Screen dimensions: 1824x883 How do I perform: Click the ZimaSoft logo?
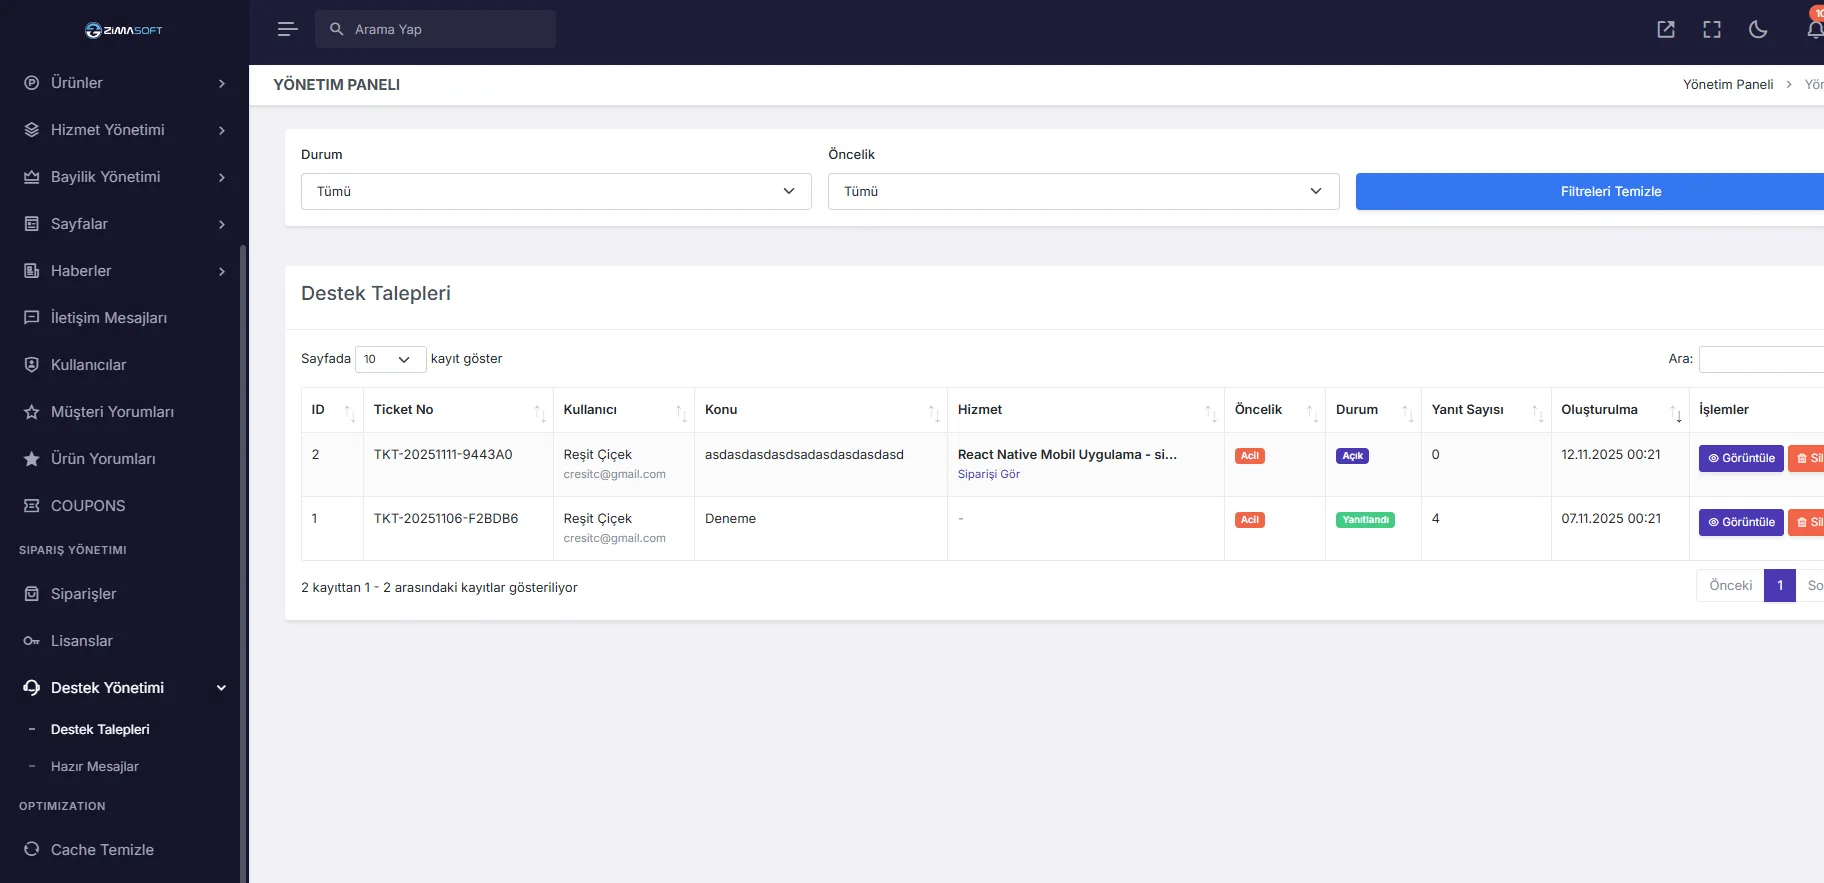pos(124,30)
